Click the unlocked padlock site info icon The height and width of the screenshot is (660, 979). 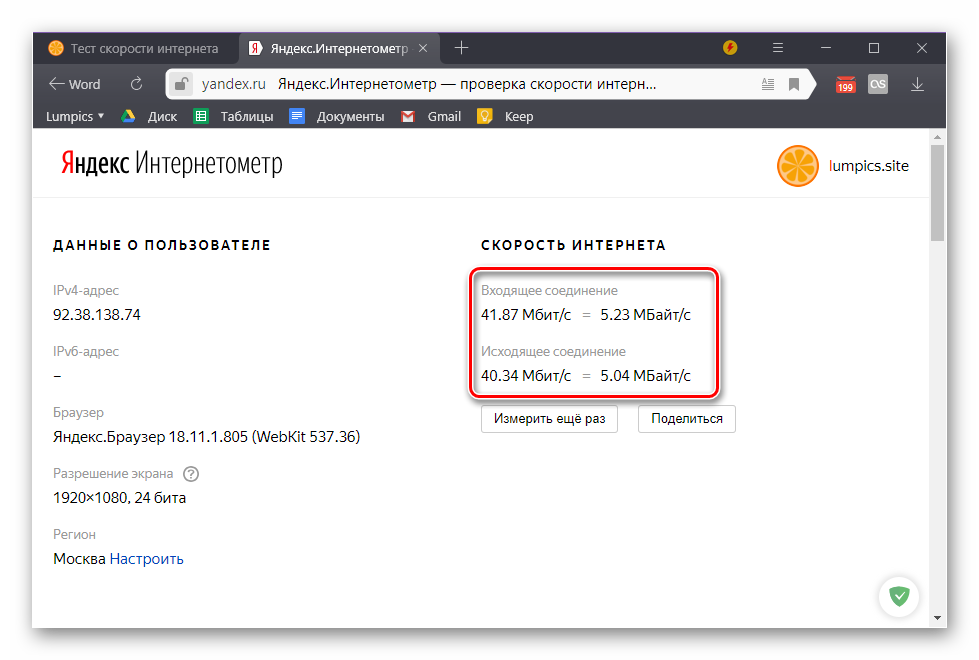[180, 85]
